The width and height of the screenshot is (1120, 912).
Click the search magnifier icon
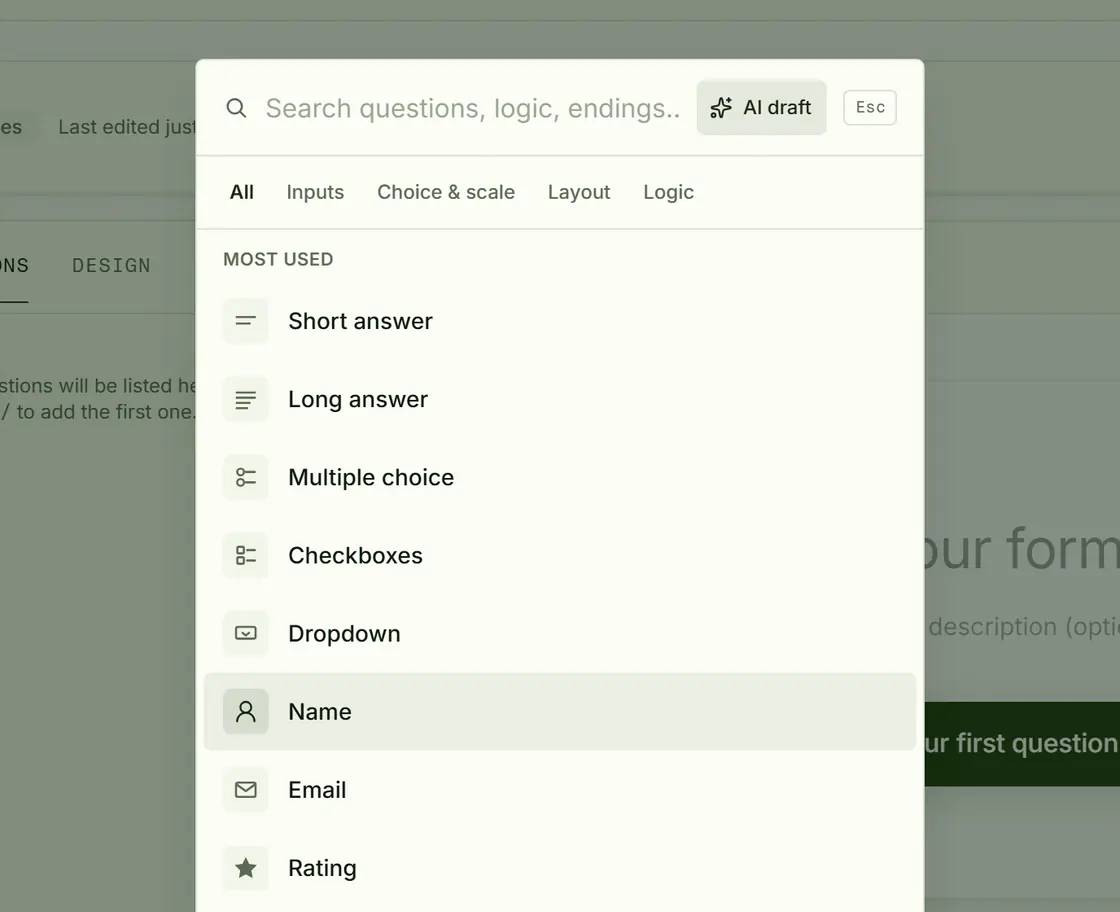(236, 108)
